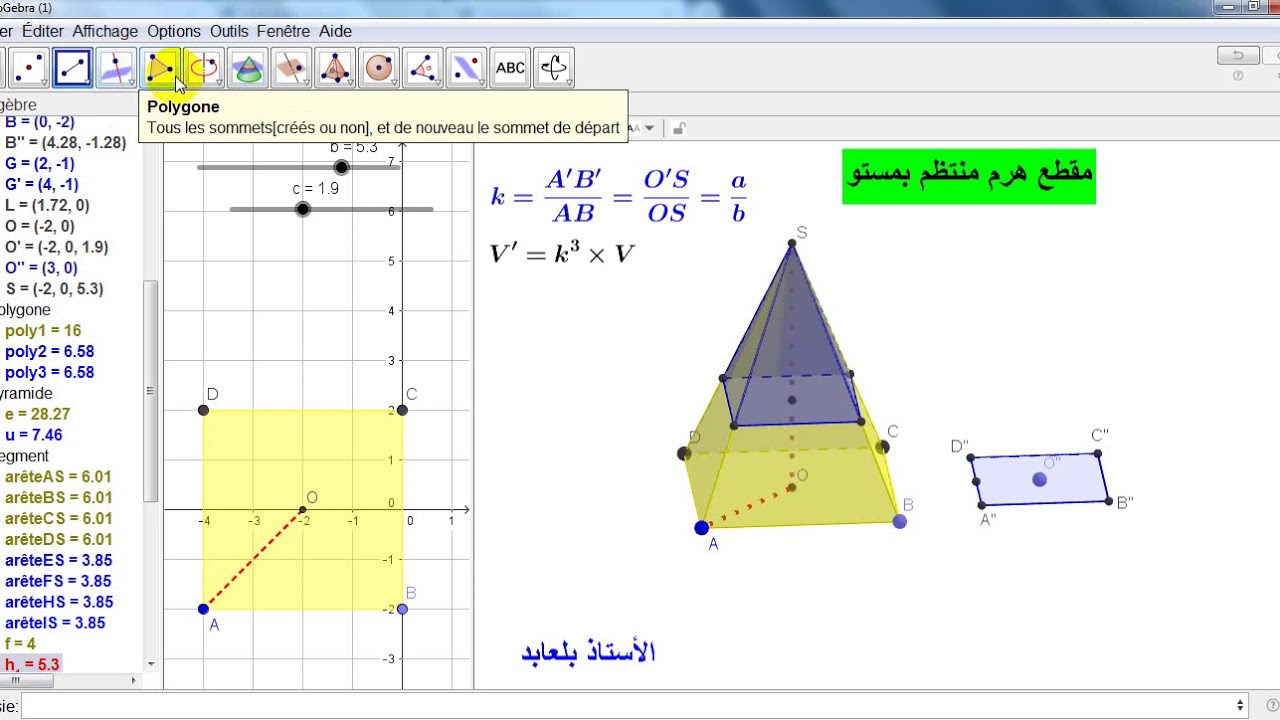The width and height of the screenshot is (1280, 720).
Task: Select the Pyramid tool
Action: pos(335,68)
